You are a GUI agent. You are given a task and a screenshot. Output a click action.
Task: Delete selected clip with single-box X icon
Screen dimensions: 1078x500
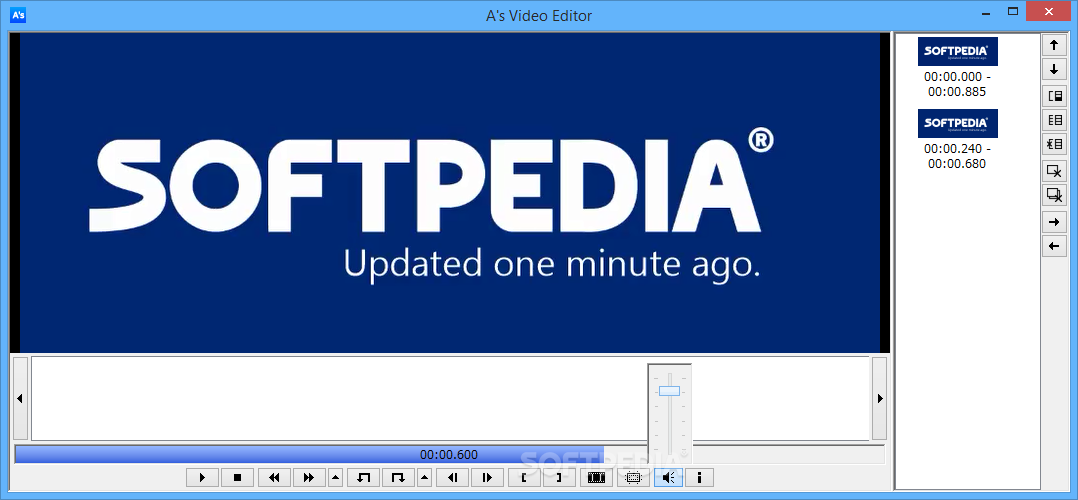pyautogui.click(x=1054, y=171)
